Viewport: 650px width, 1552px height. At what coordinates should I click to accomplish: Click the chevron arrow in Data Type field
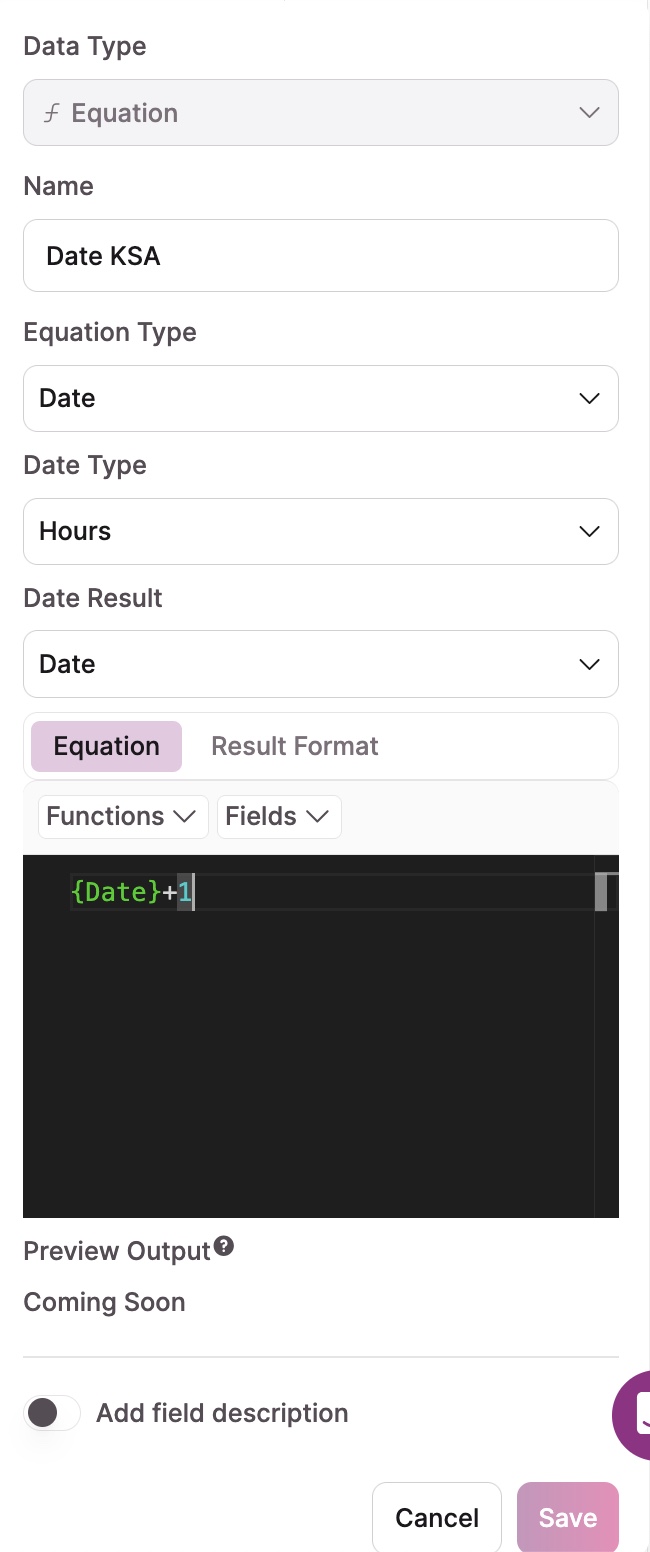click(589, 113)
